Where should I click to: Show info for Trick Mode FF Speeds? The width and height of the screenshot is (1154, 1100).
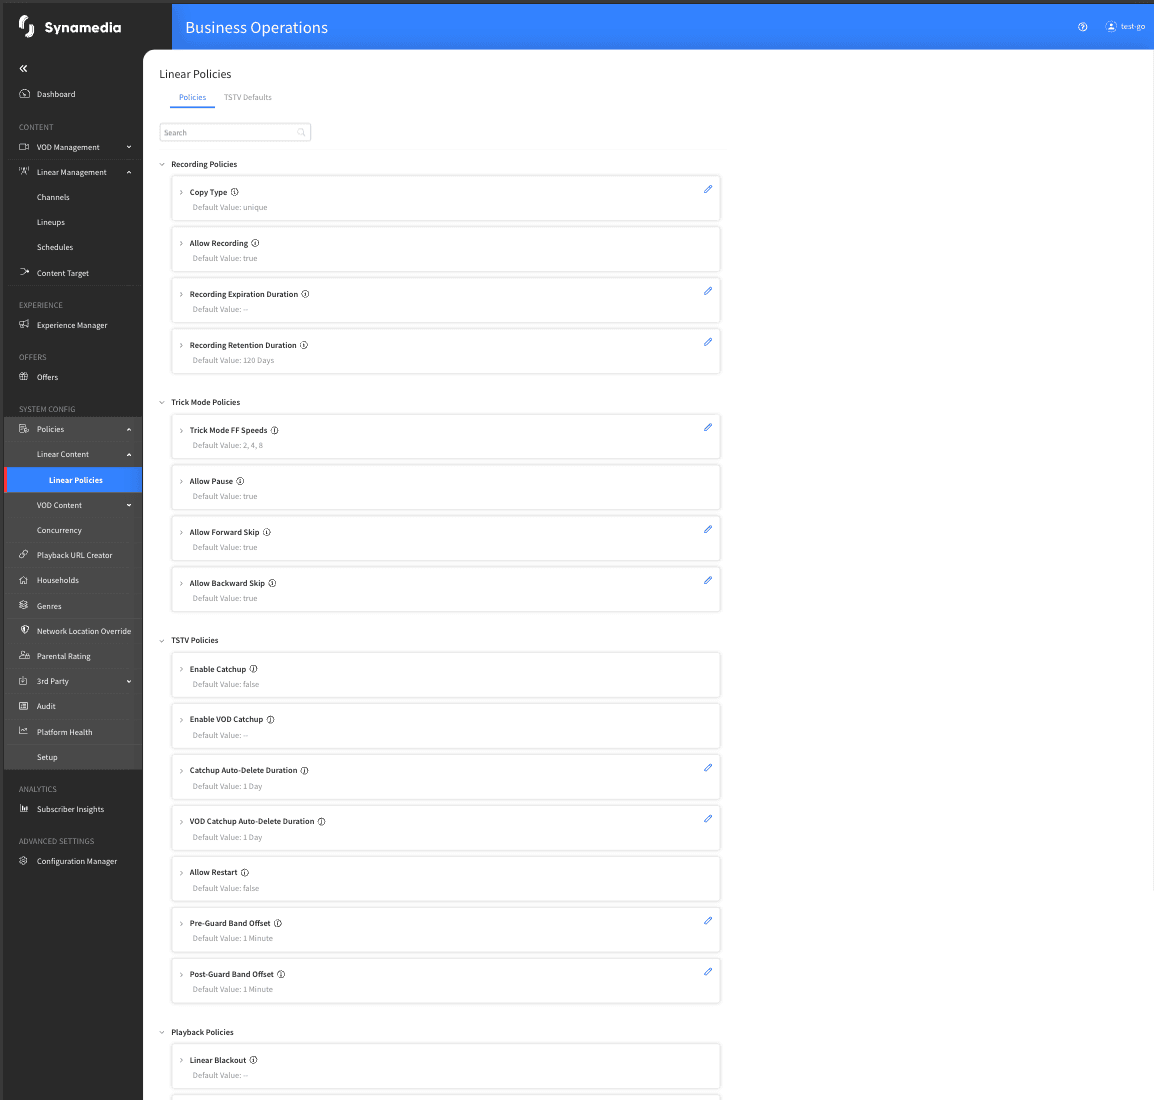pos(275,430)
